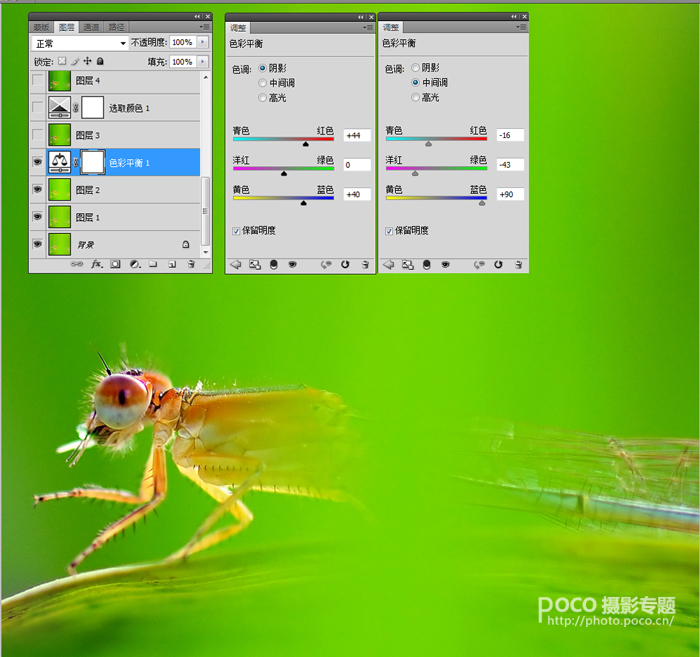This screenshot has width=700, height=657.
Task: Uncheck 保留明度 in the right adjustments panel
Action: pos(389,231)
